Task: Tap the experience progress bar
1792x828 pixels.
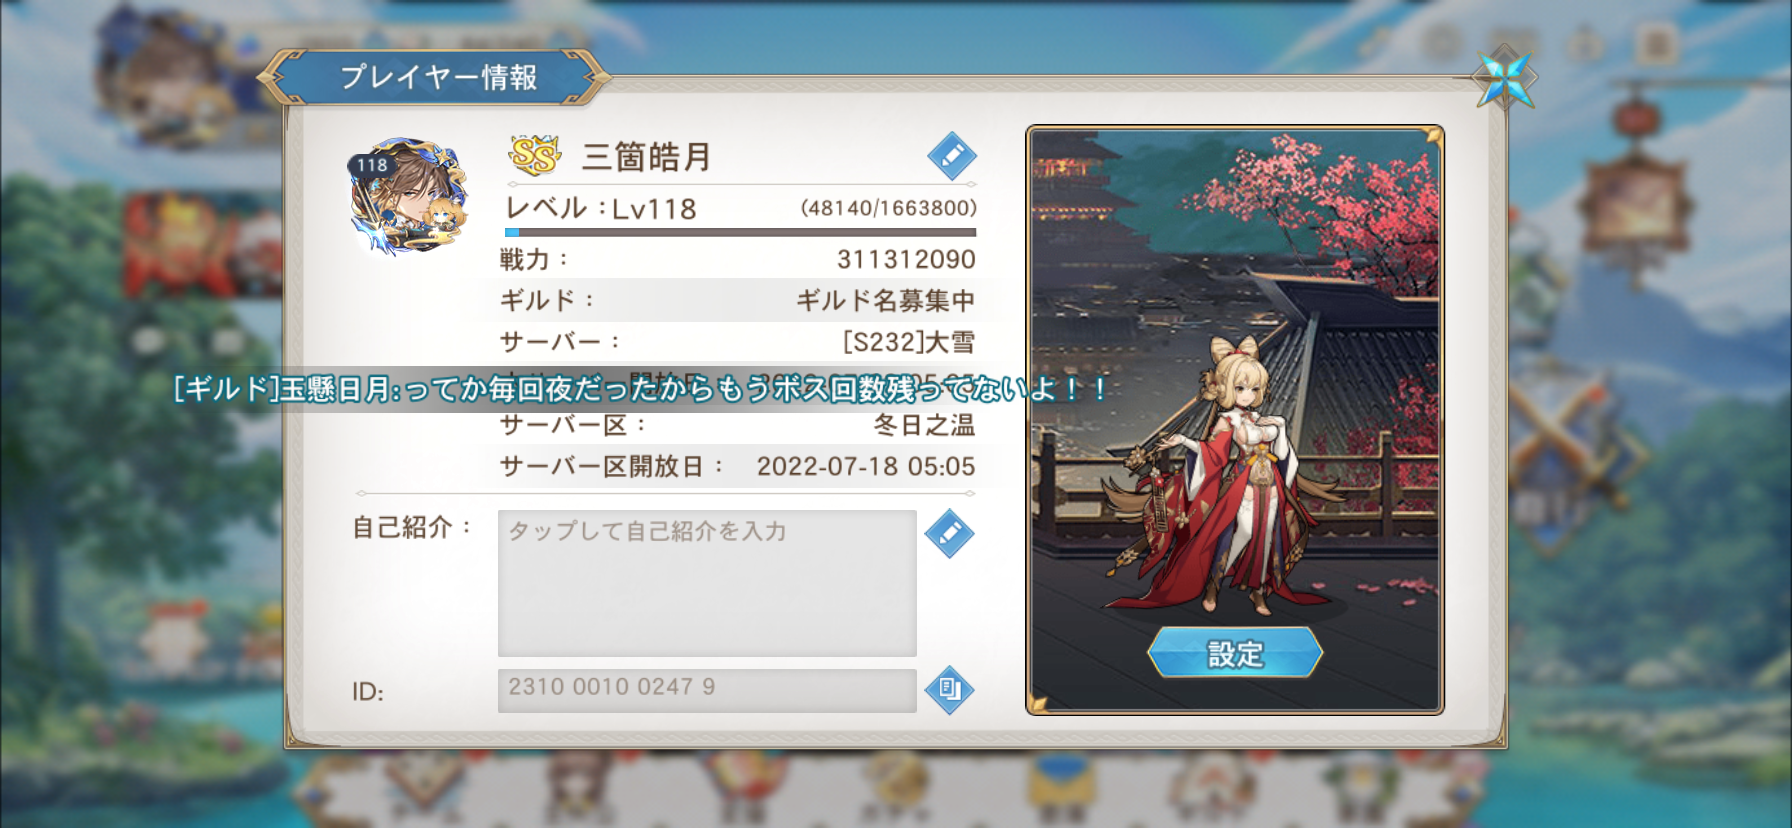Action: (740, 233)
